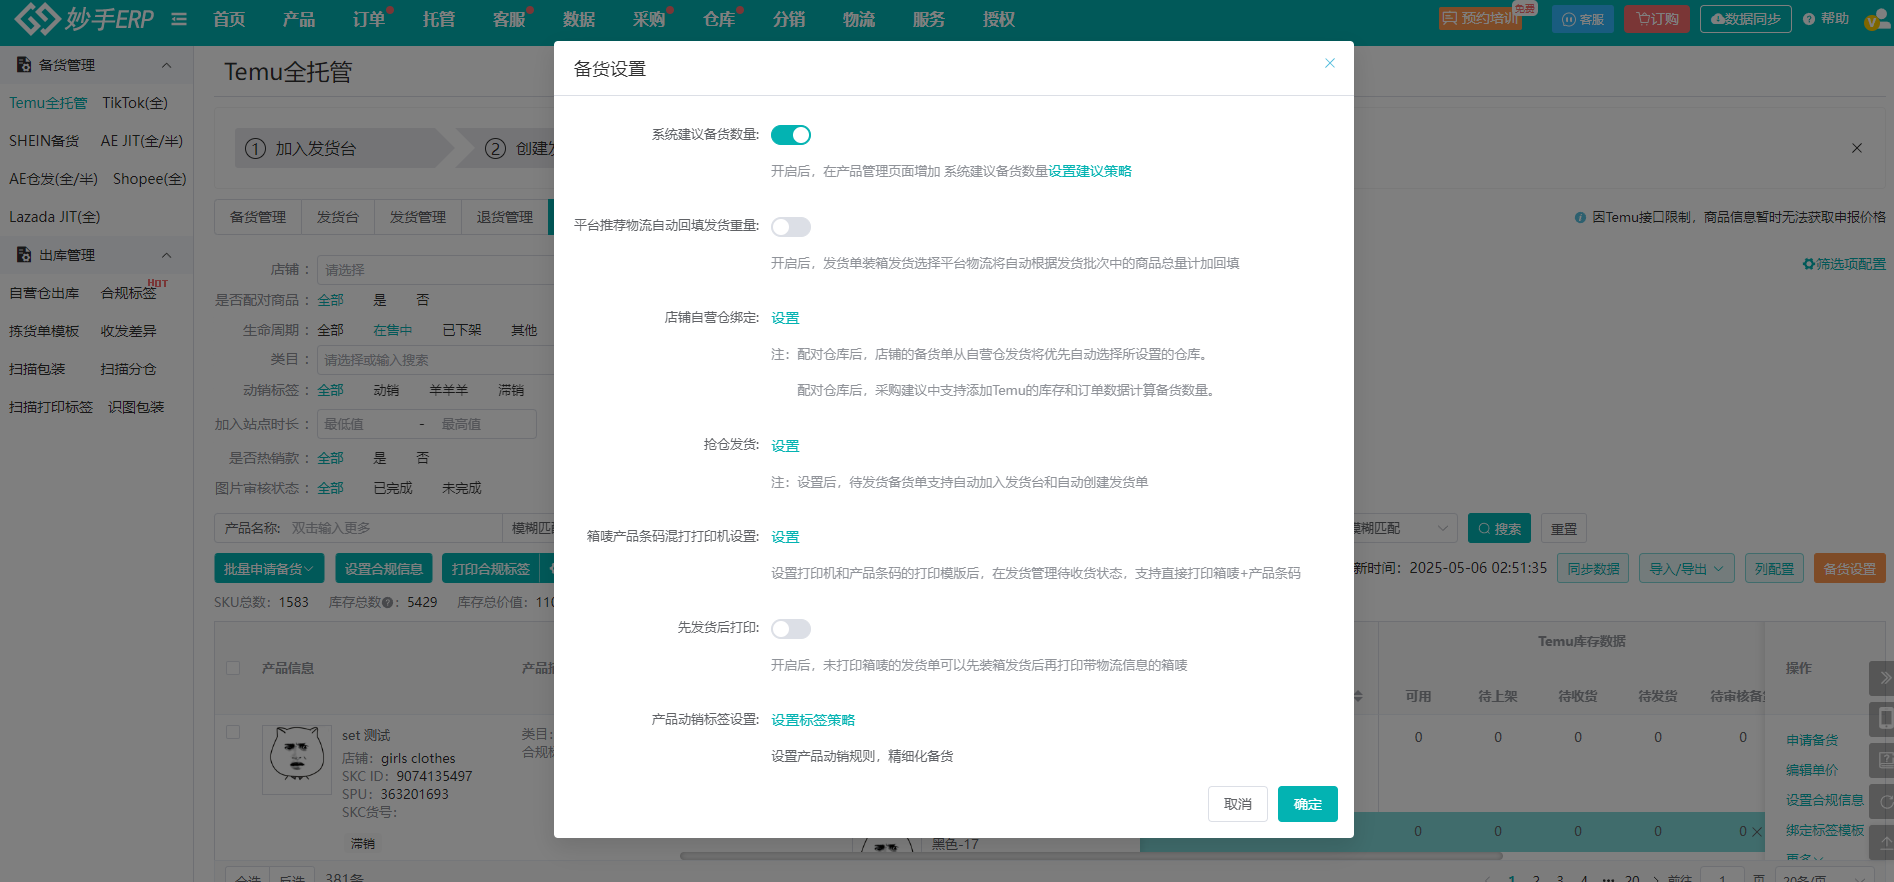This screenshot has width=1894, height=882.
Task: Open 批量申请备货 dropdown button
Action: point(269,569)
